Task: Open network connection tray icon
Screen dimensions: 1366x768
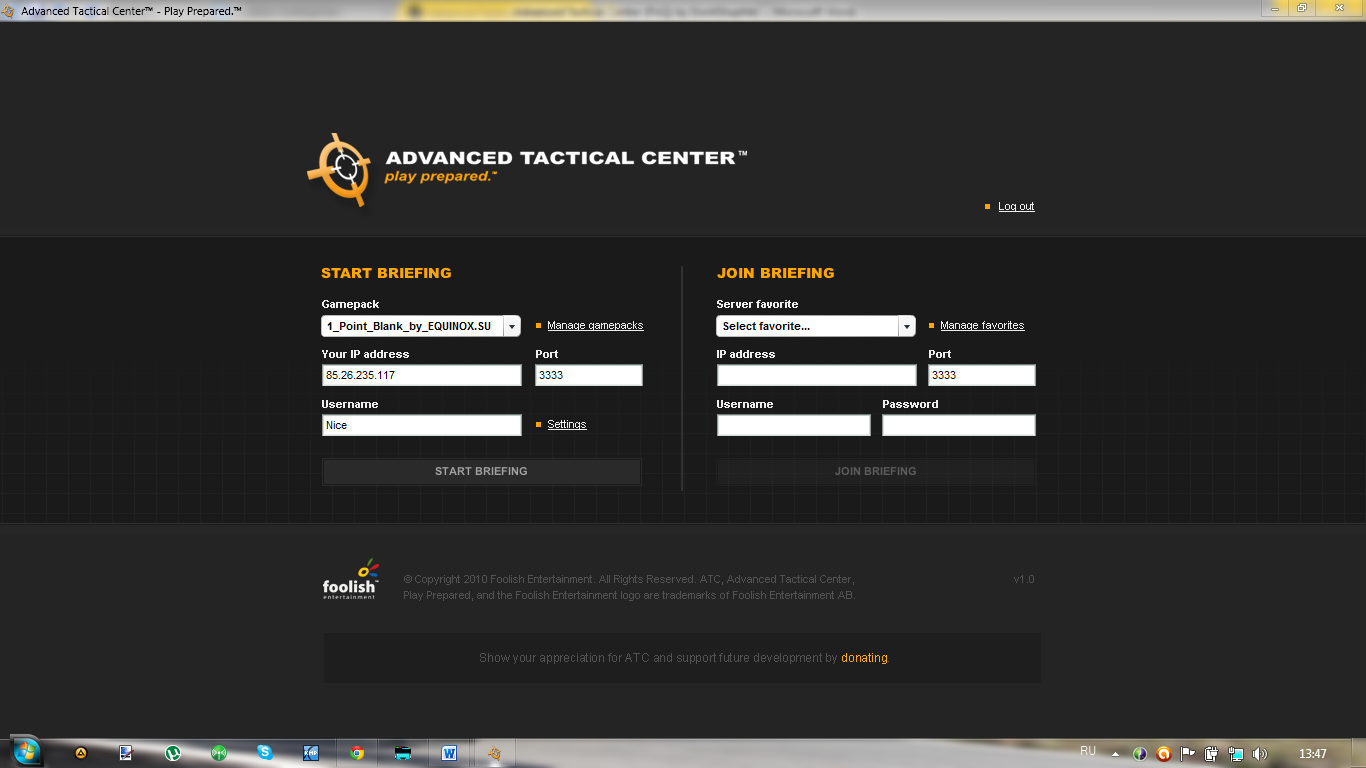Action: click(x=1236, y=754)
